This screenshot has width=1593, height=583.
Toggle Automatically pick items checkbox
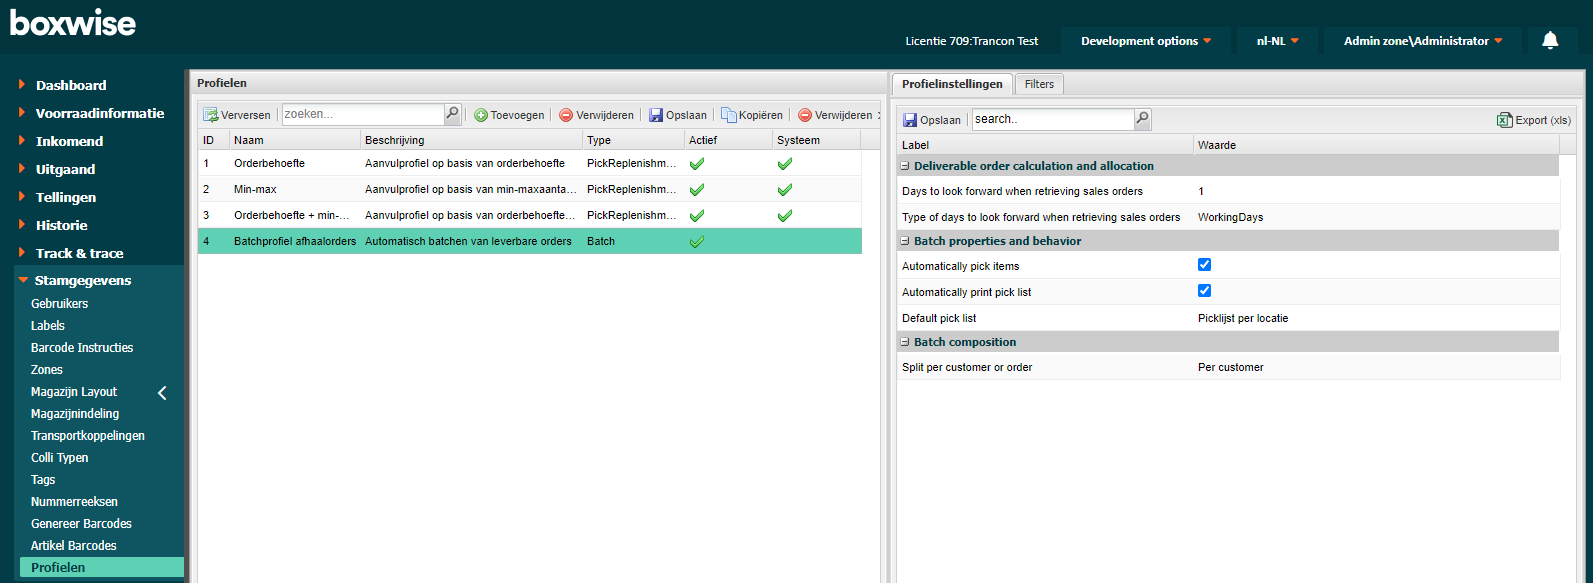coord(1204,265)
